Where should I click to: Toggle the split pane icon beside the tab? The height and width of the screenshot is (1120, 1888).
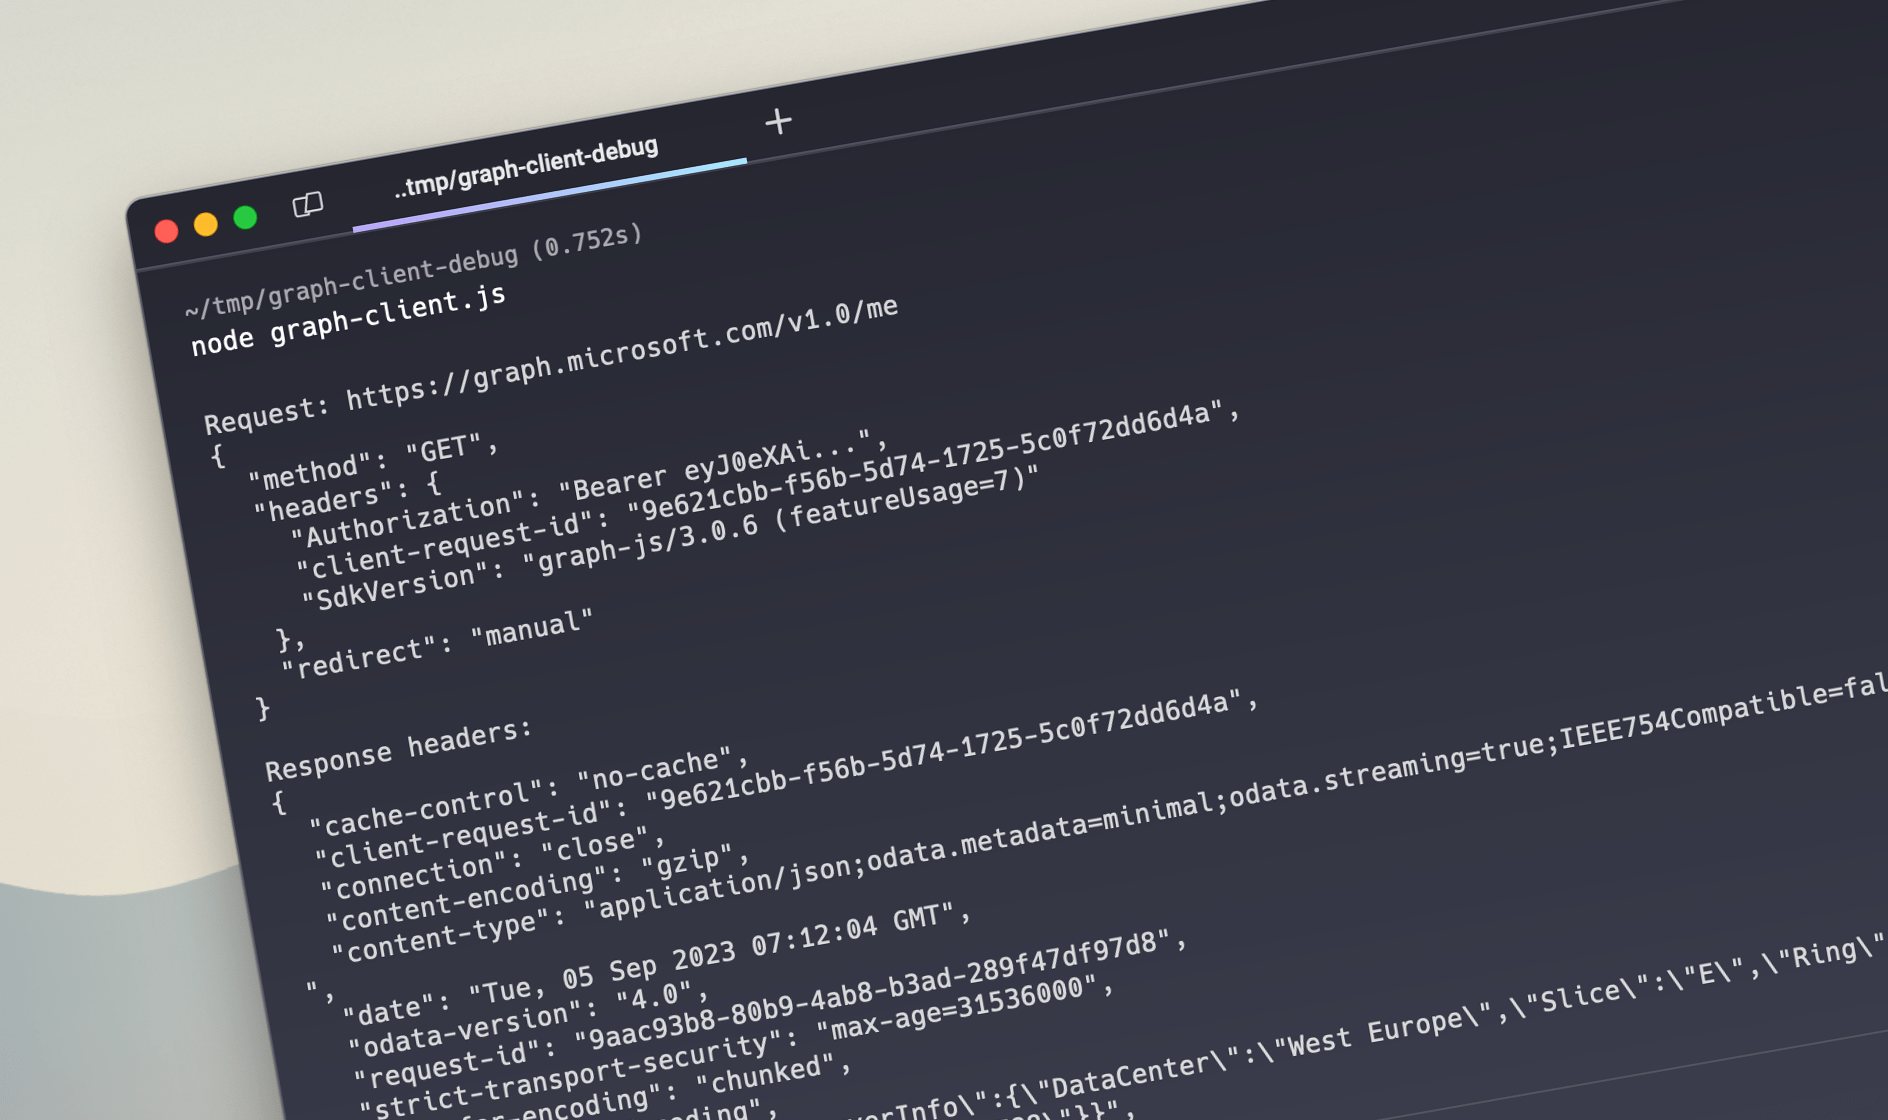pyautogui.click(x=308, y=204)
